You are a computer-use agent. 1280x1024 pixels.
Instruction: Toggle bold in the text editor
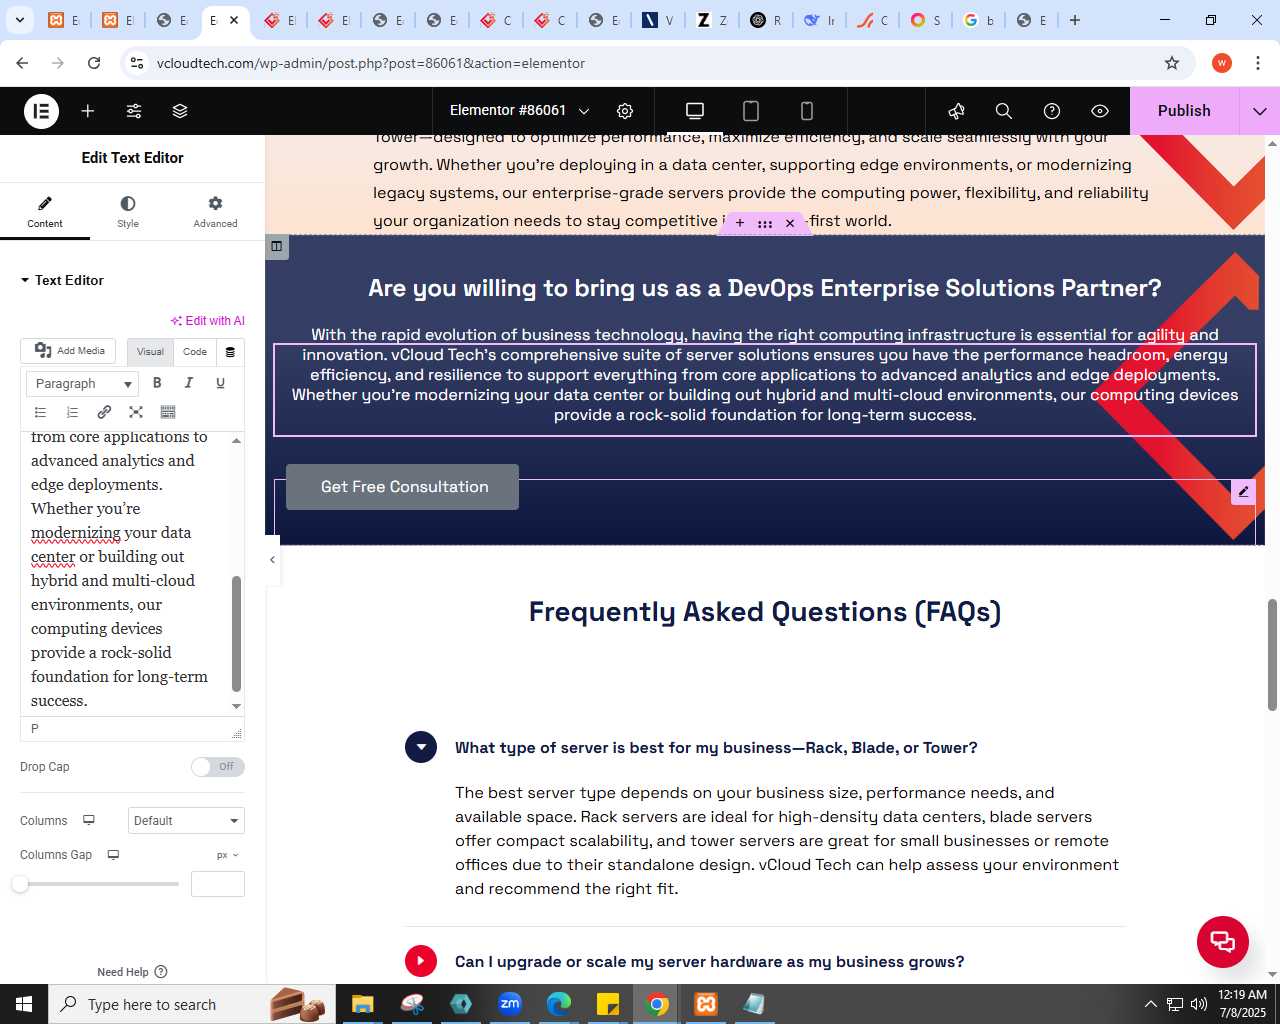pos(157,383)
